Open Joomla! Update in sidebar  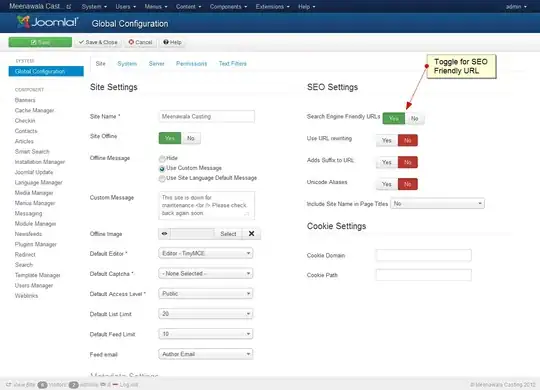click(x=34, y=172)
